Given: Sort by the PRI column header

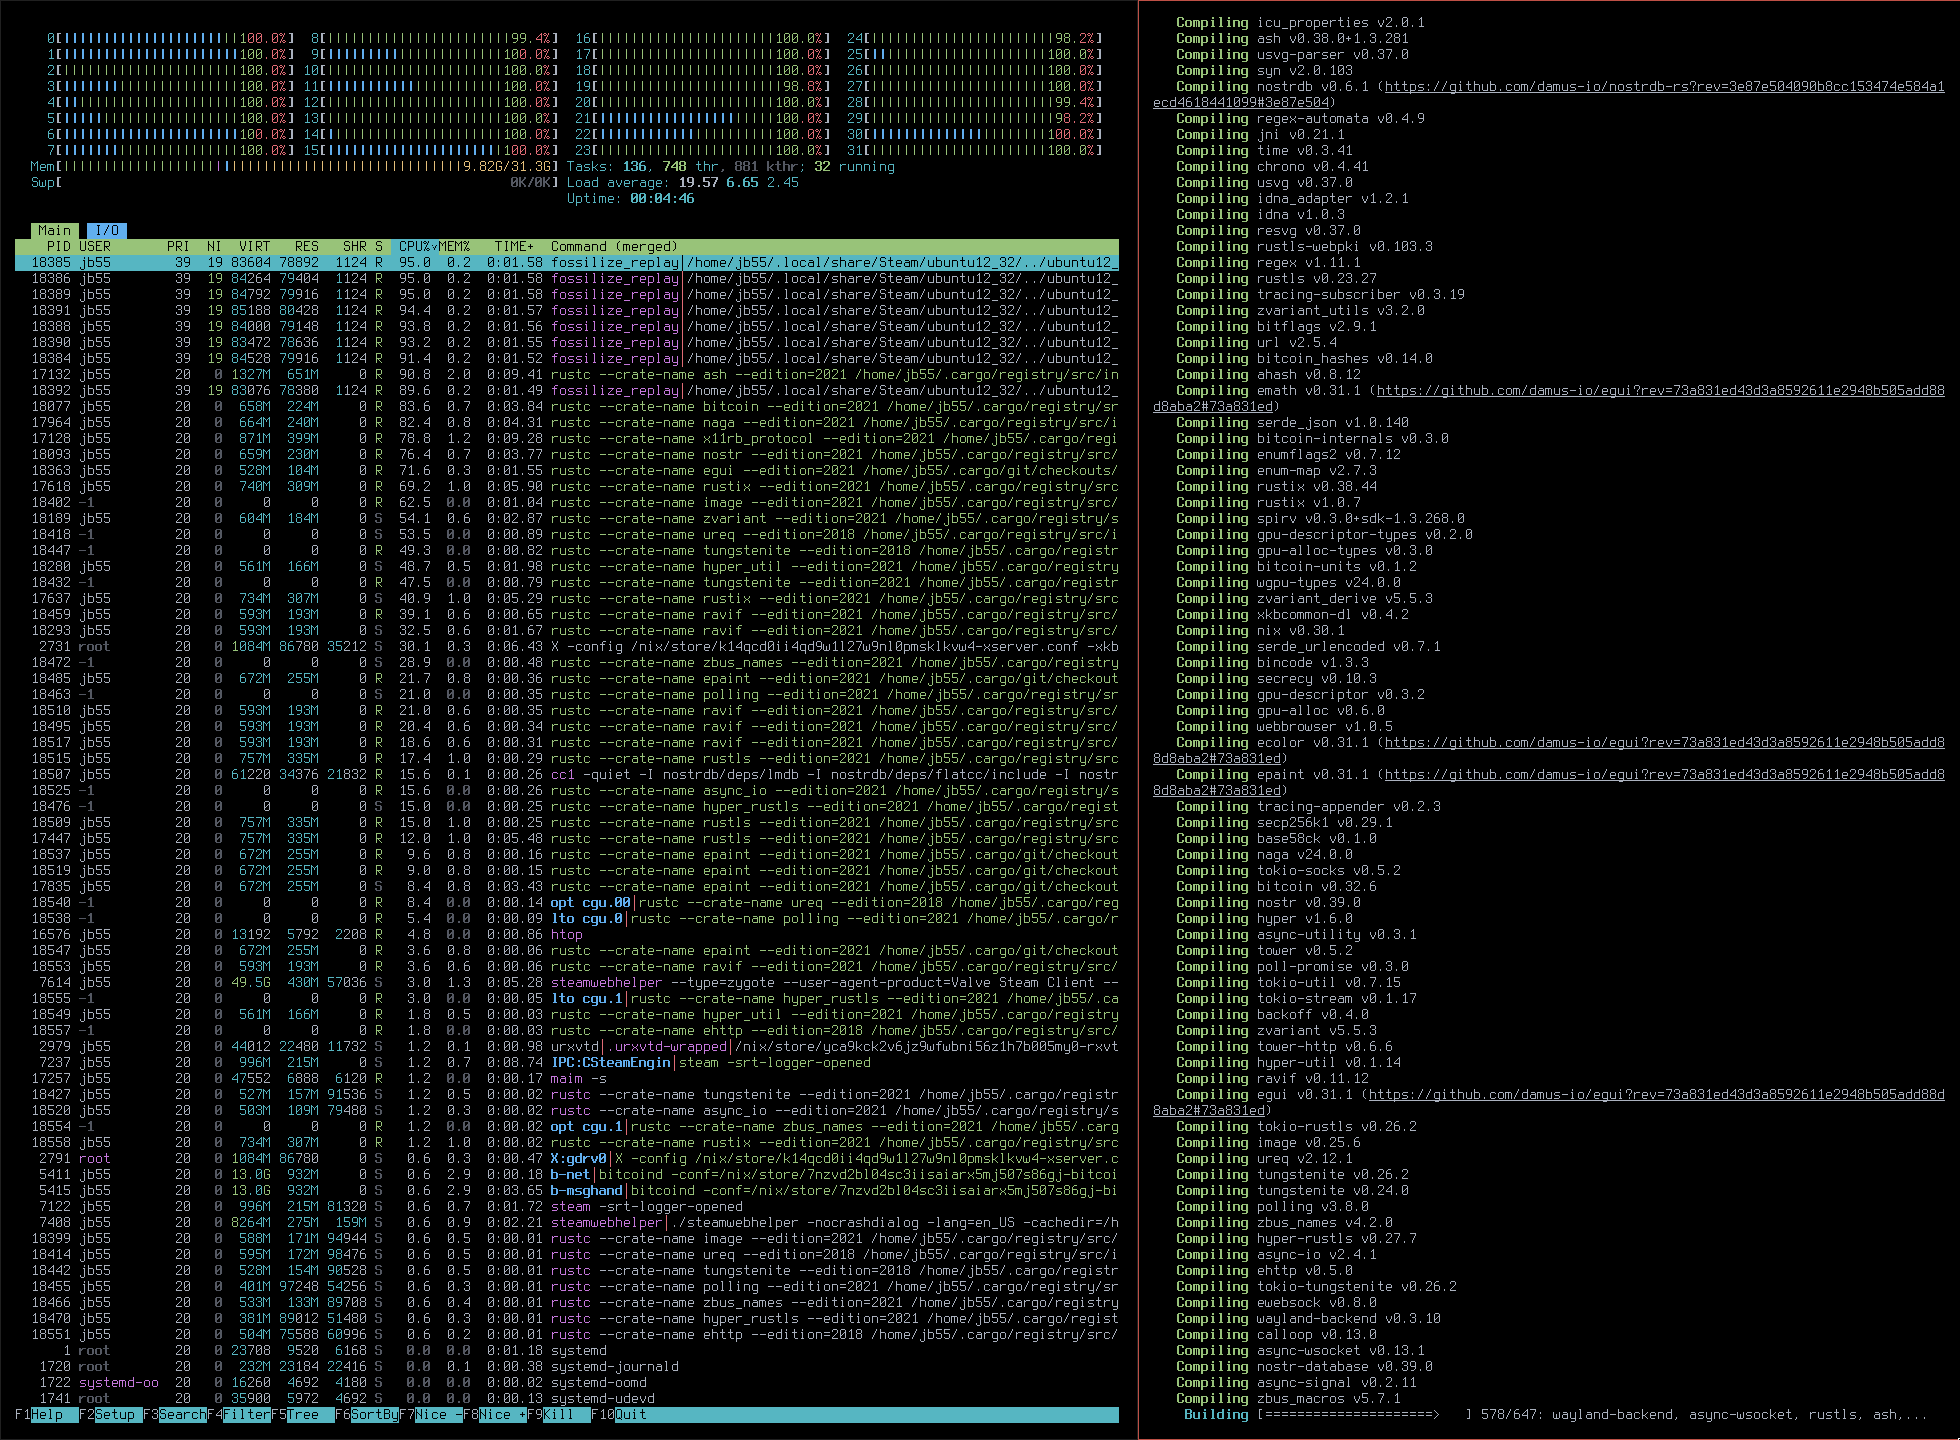Looking at the screenshot, I should point(178,246).
